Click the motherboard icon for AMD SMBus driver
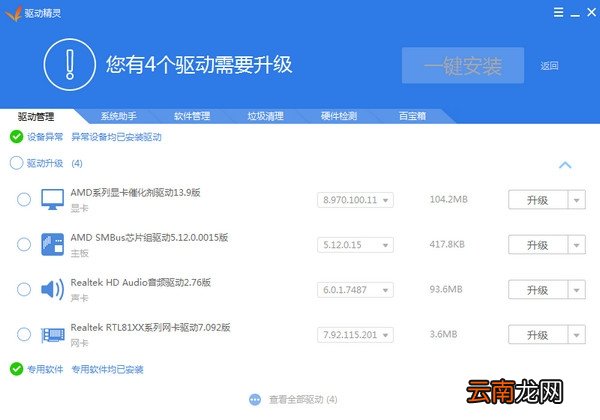 point(52,244)
